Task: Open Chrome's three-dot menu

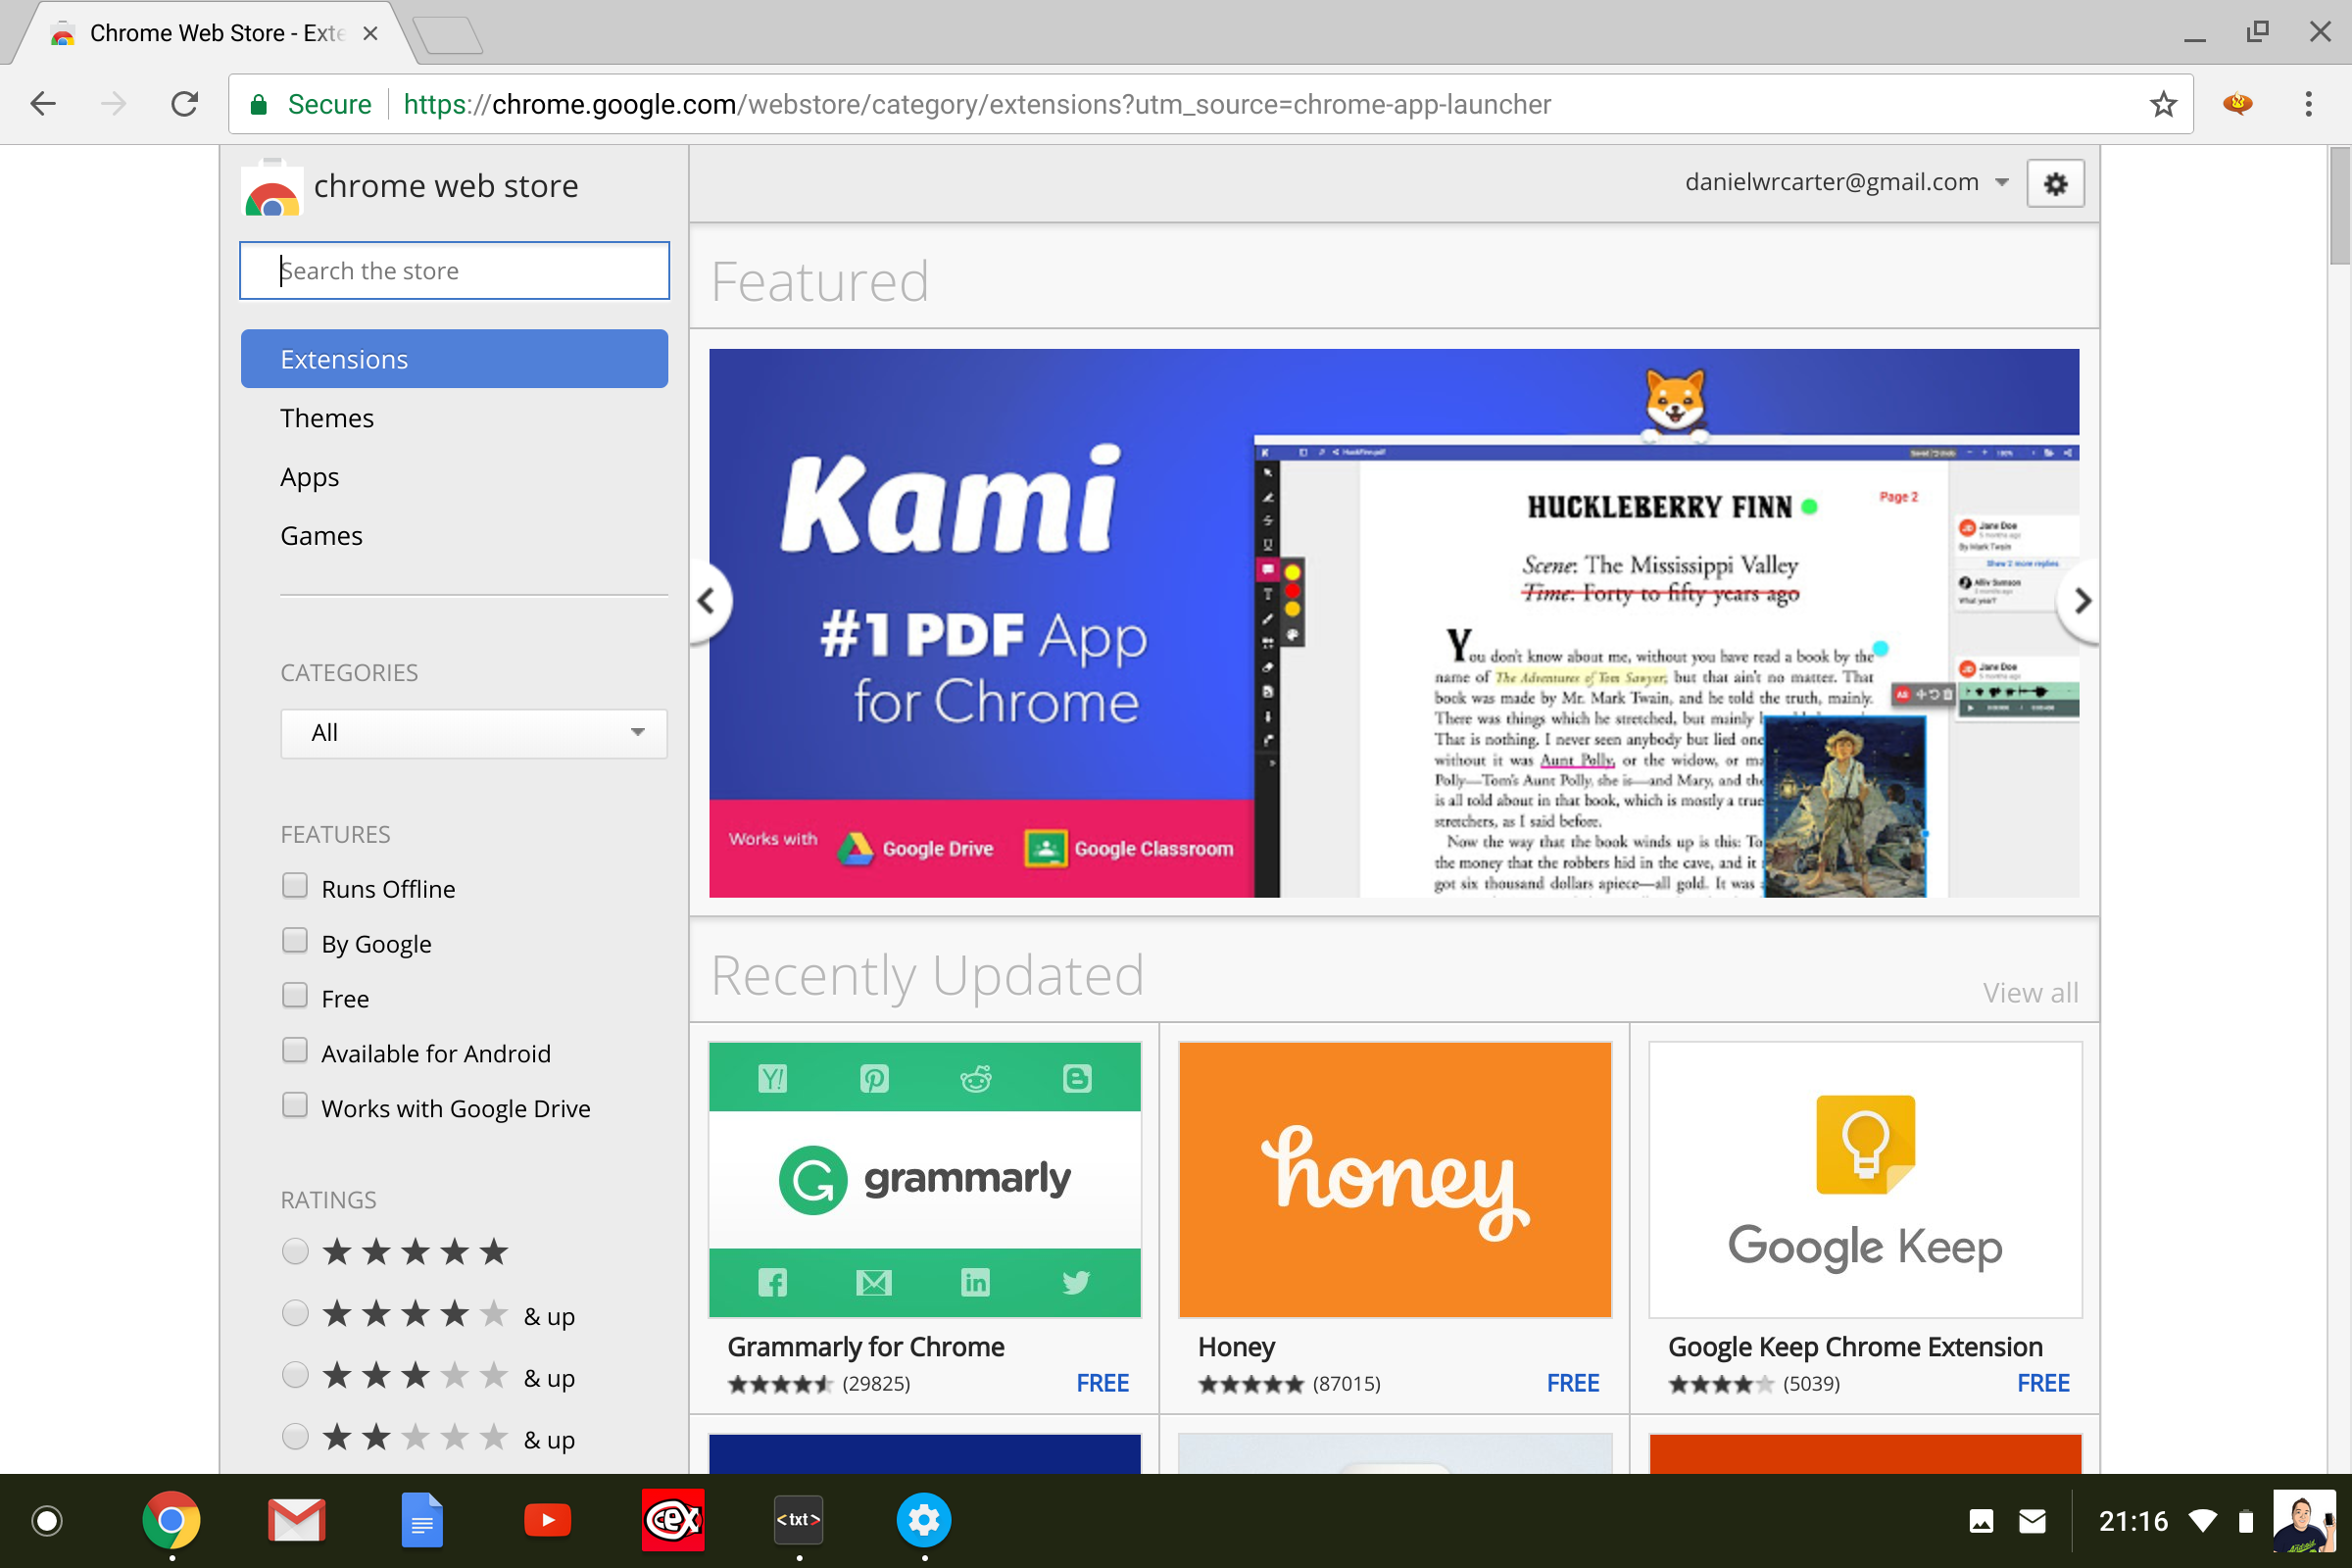Action: click(2308, 104)
